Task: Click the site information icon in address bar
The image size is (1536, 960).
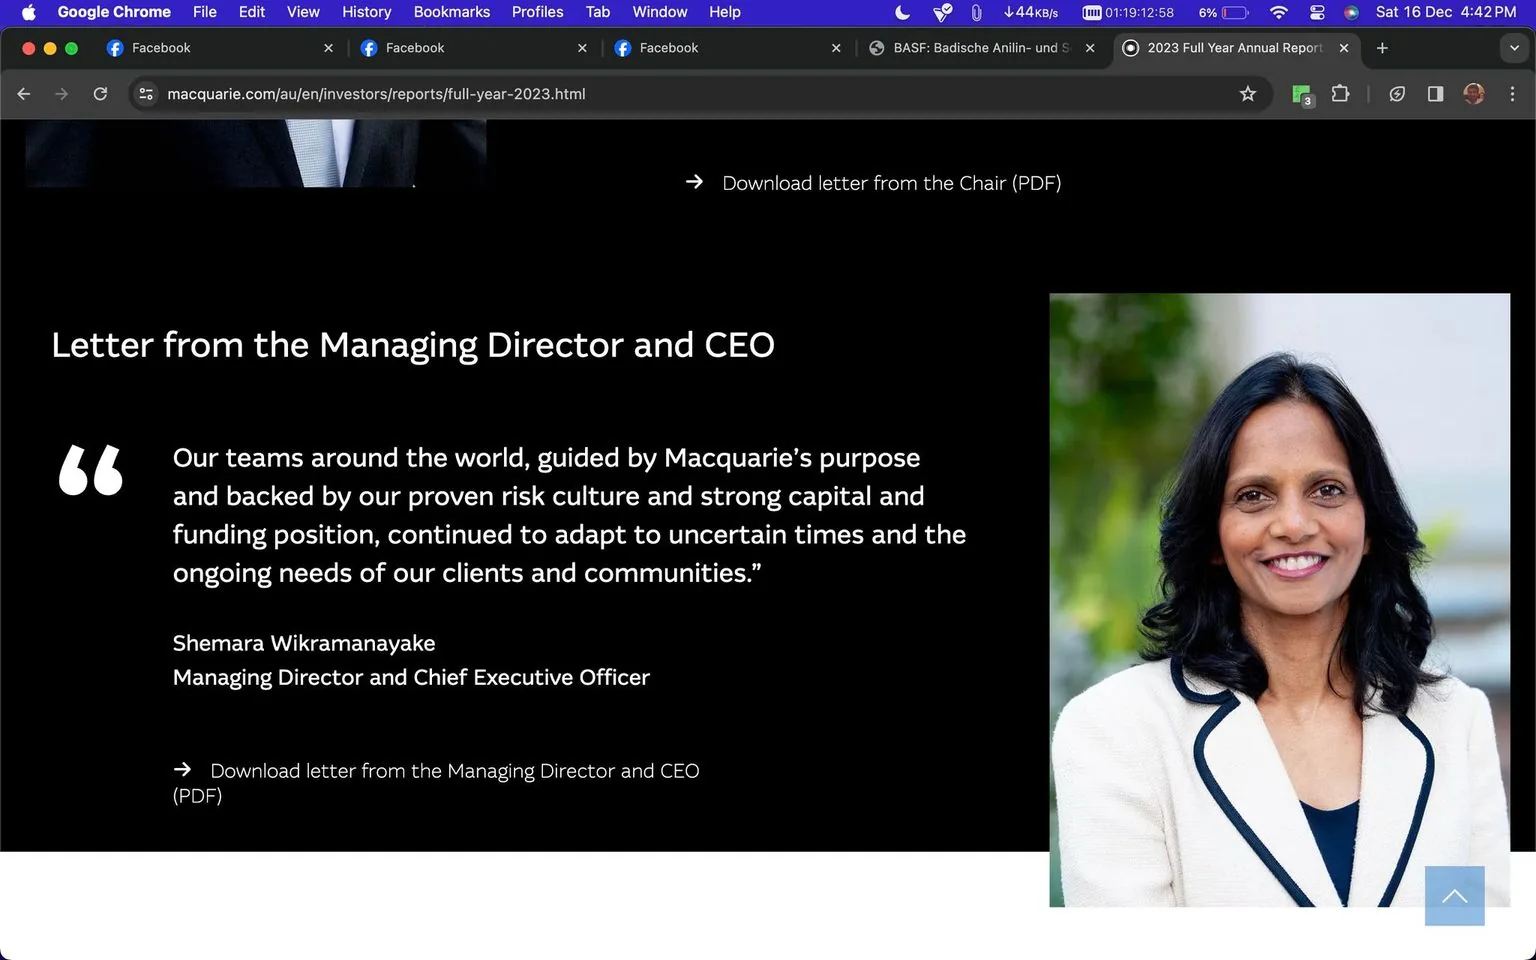Action: pyautogui.click(x=146, y=93)
